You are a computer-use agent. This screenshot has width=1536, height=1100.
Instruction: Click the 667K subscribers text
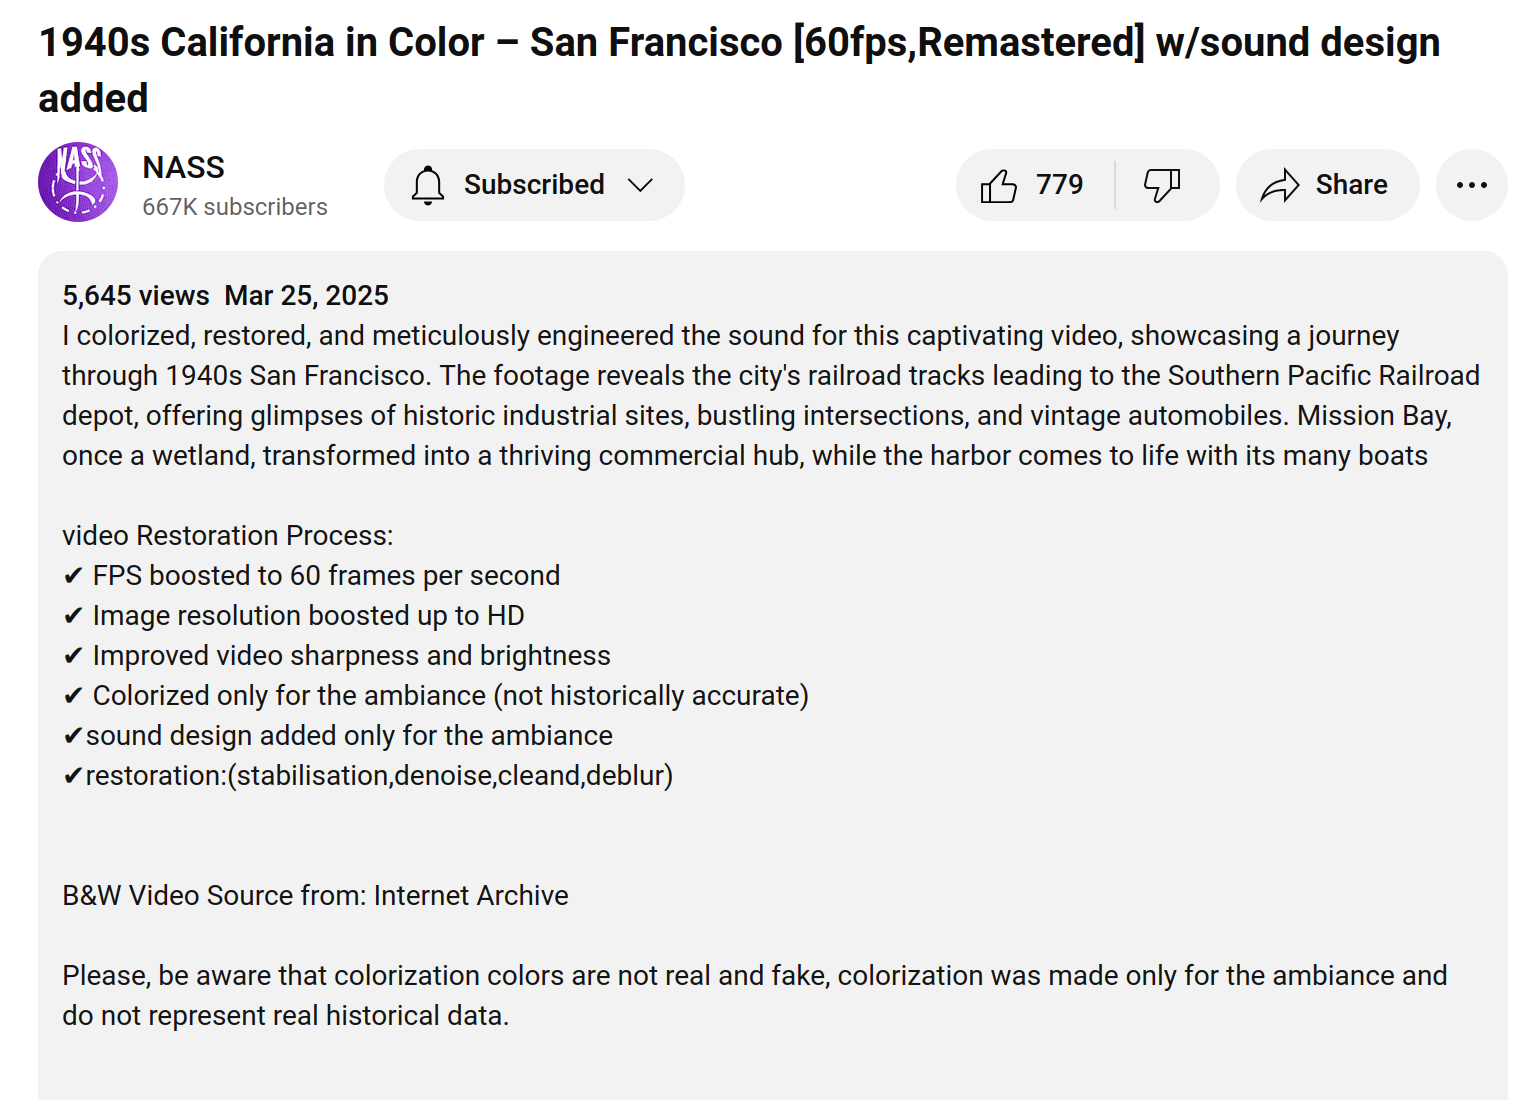[235, 207]
